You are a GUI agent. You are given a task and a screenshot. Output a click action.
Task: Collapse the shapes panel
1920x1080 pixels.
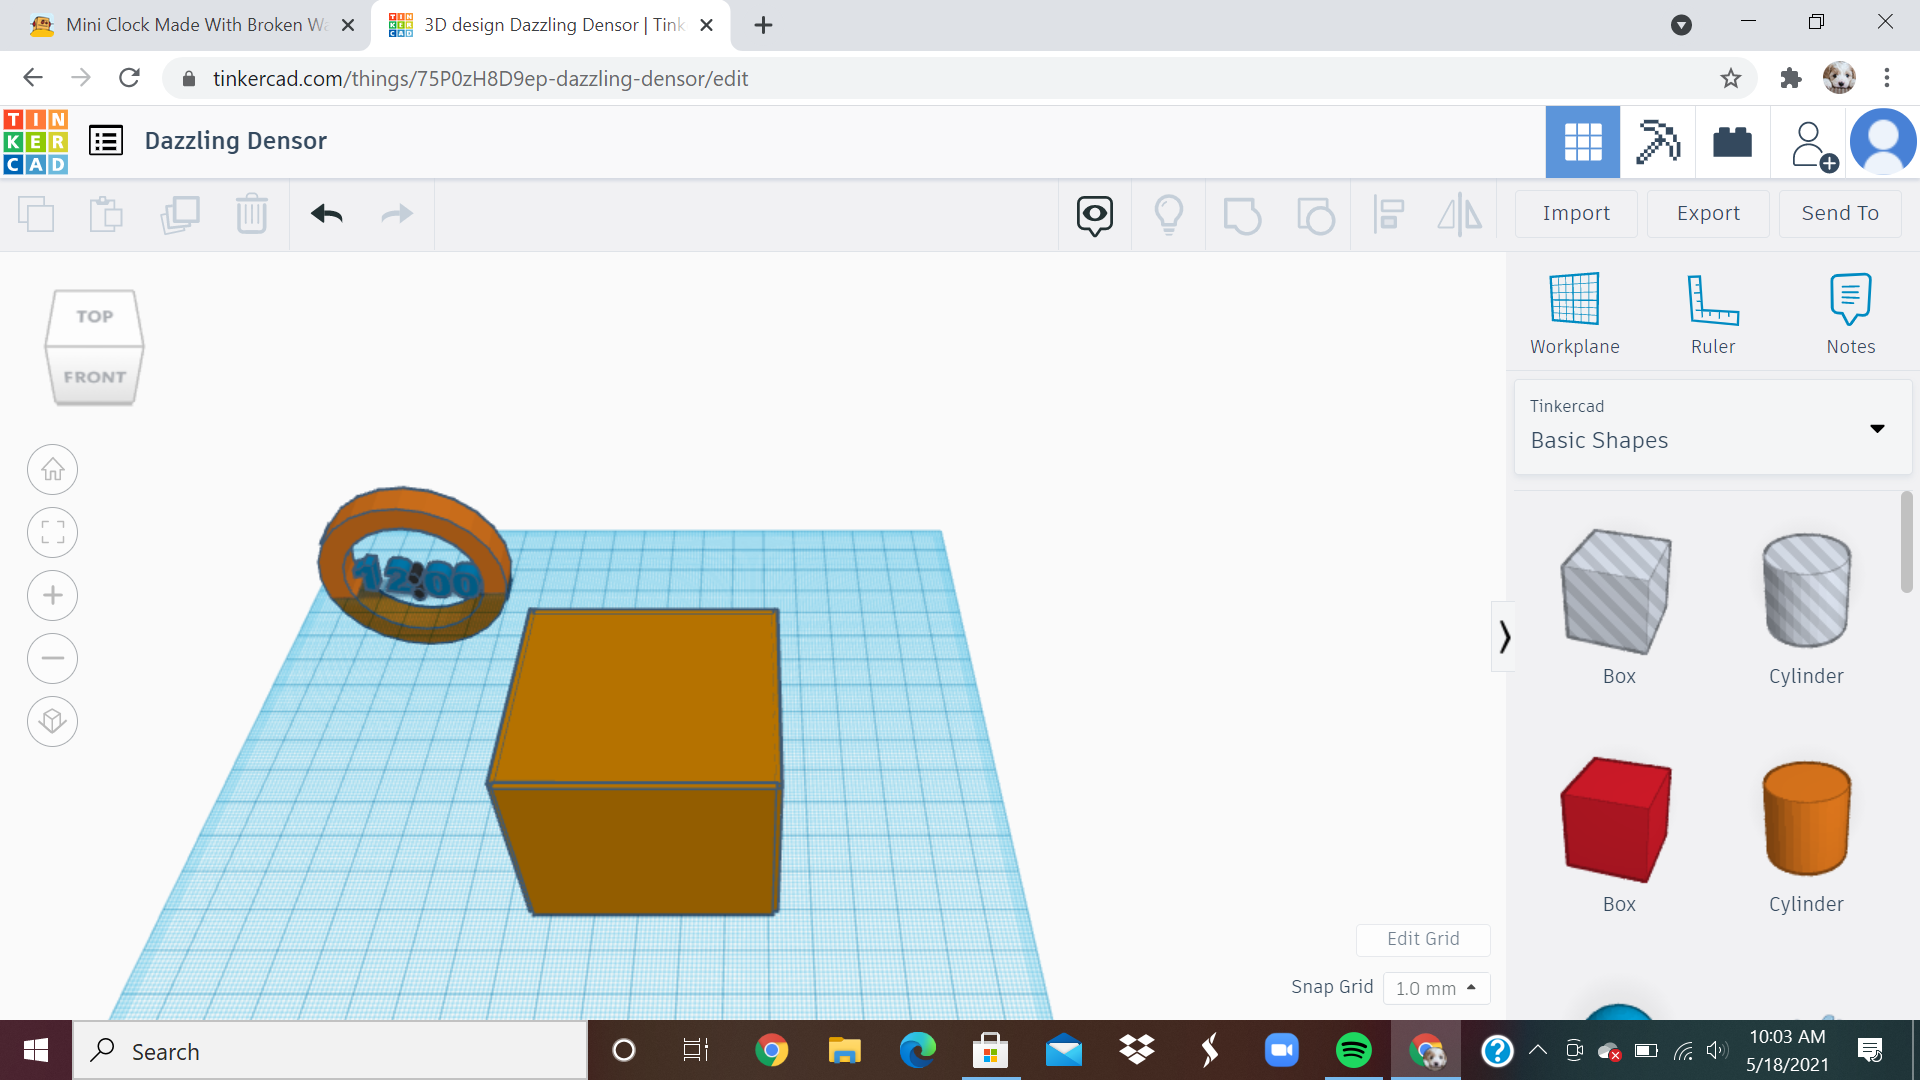(x=1504, y=636)
